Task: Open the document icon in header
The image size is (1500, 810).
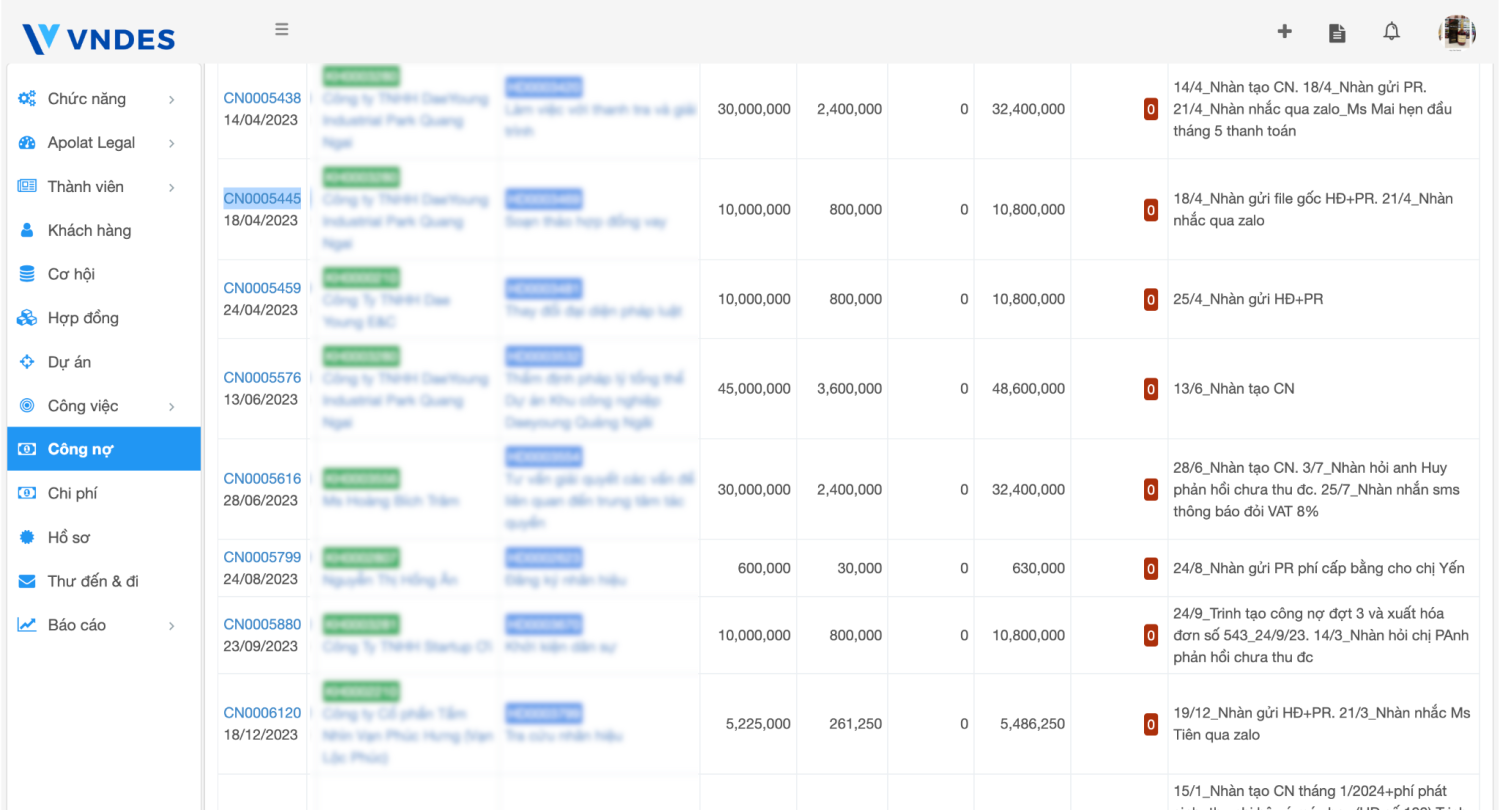Action: point(1337,33)
